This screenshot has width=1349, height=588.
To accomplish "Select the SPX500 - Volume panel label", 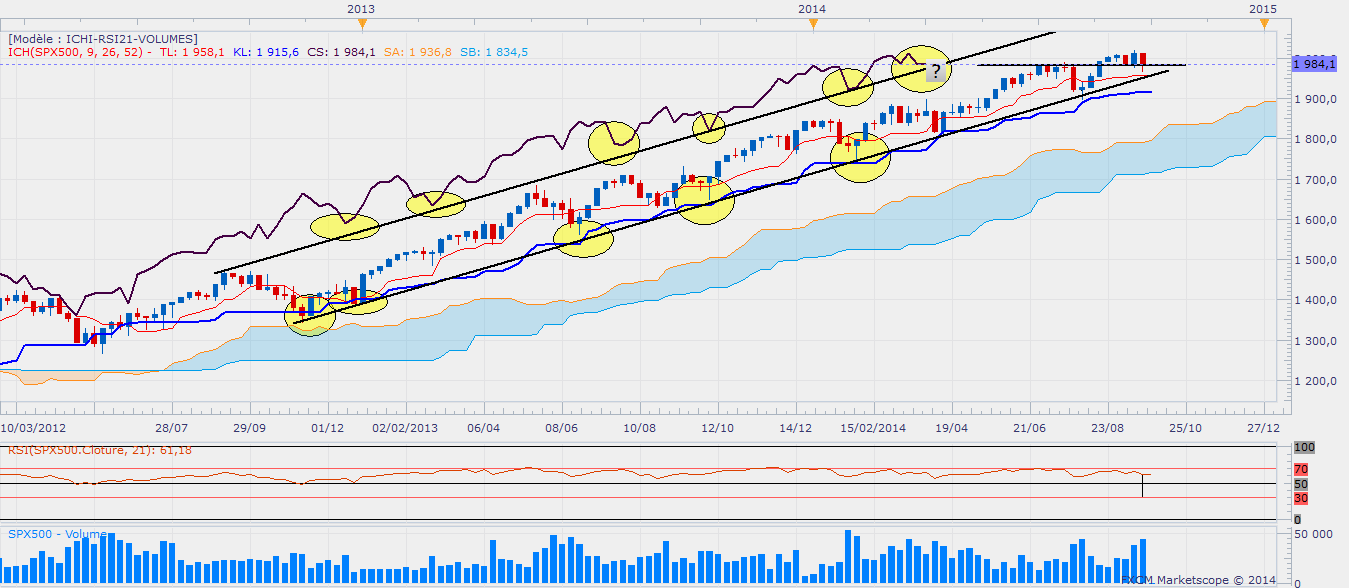I will click(57, 535).
